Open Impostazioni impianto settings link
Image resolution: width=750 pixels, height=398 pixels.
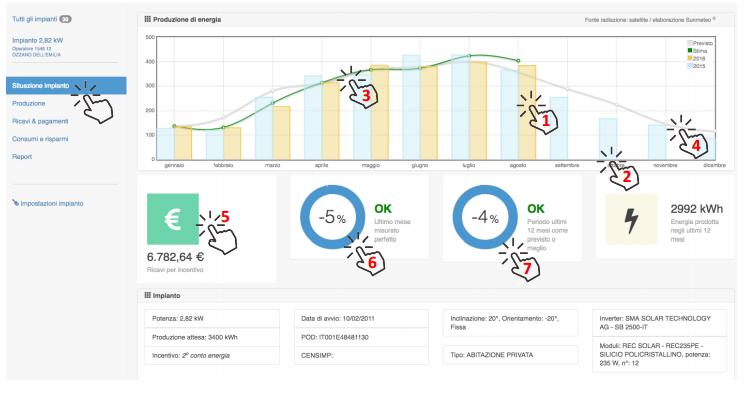click(x=52, y=203)
